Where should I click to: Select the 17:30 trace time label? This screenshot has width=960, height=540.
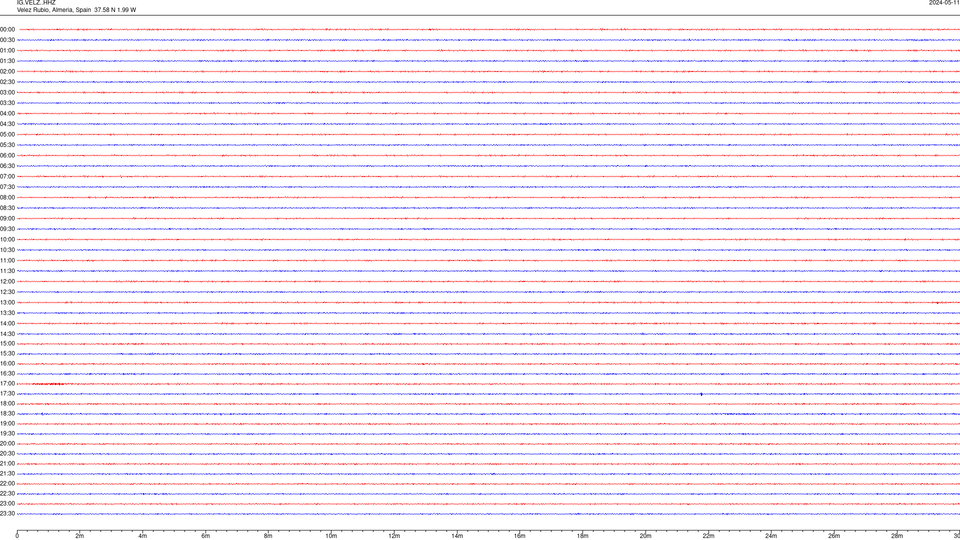click(x=7, y=394)
